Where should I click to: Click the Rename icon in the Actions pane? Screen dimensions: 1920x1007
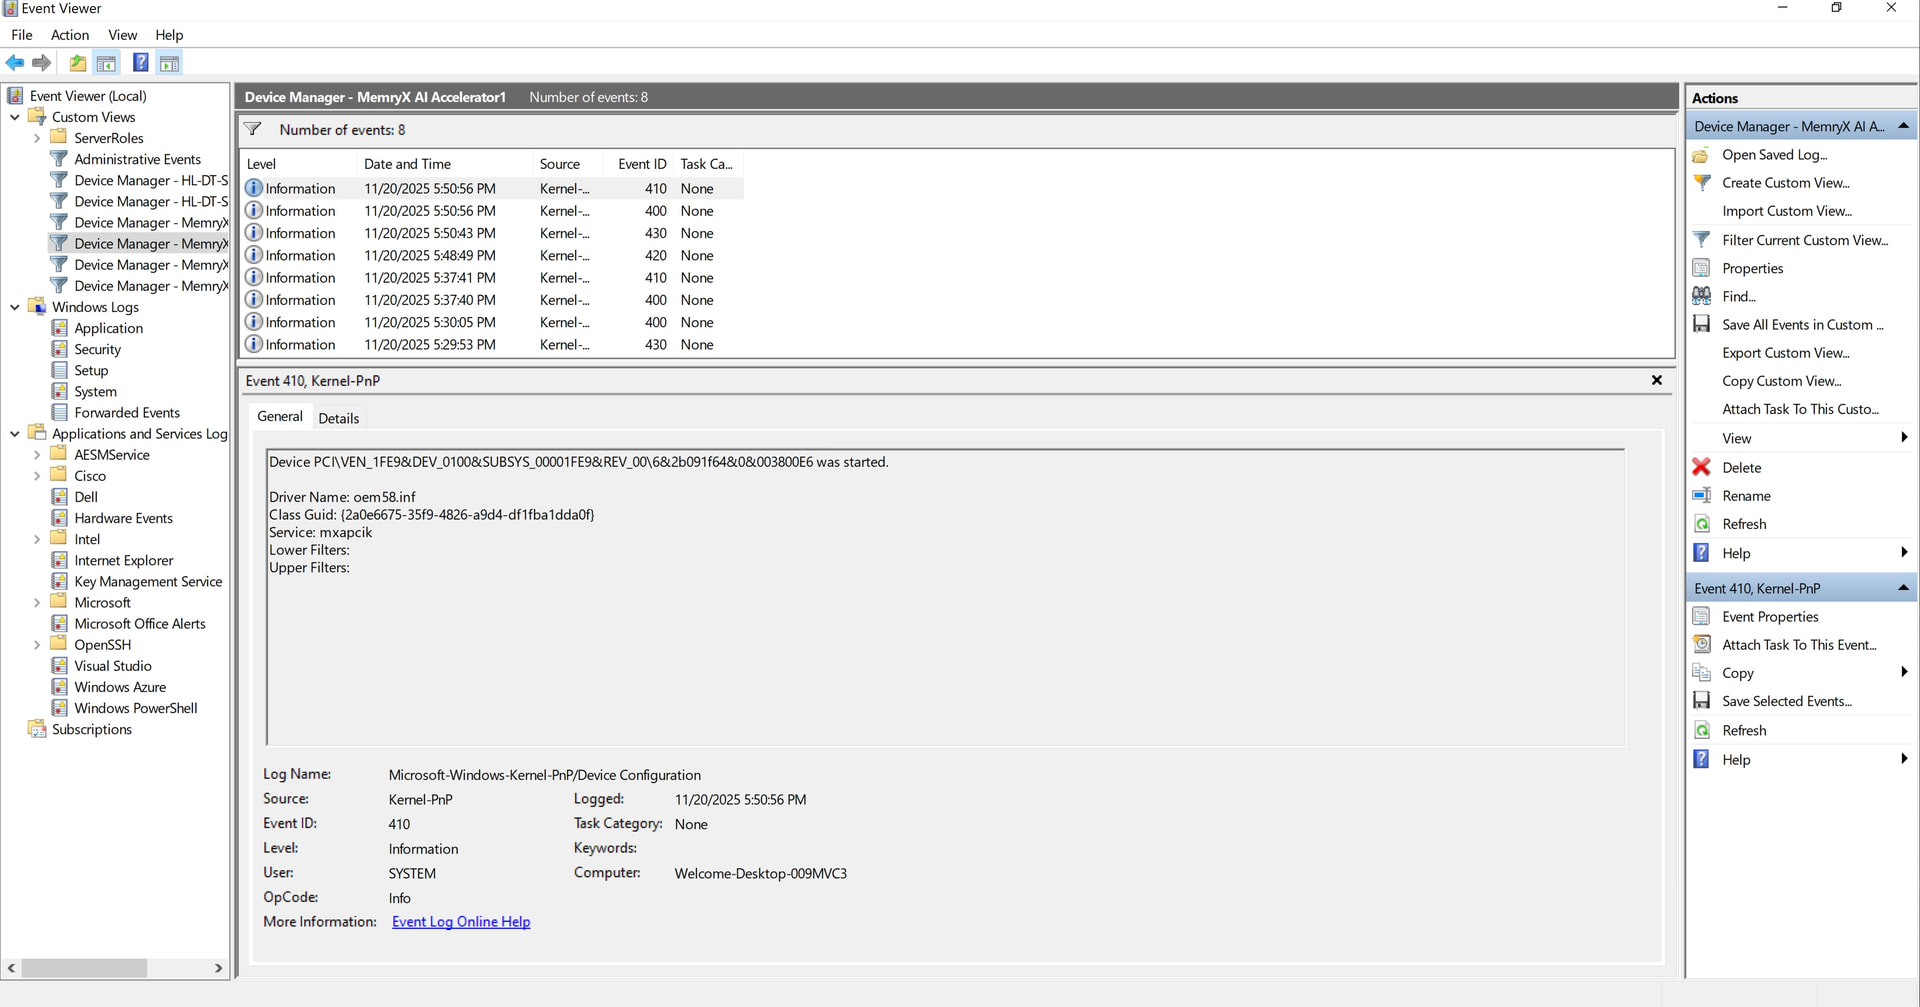1701,495
